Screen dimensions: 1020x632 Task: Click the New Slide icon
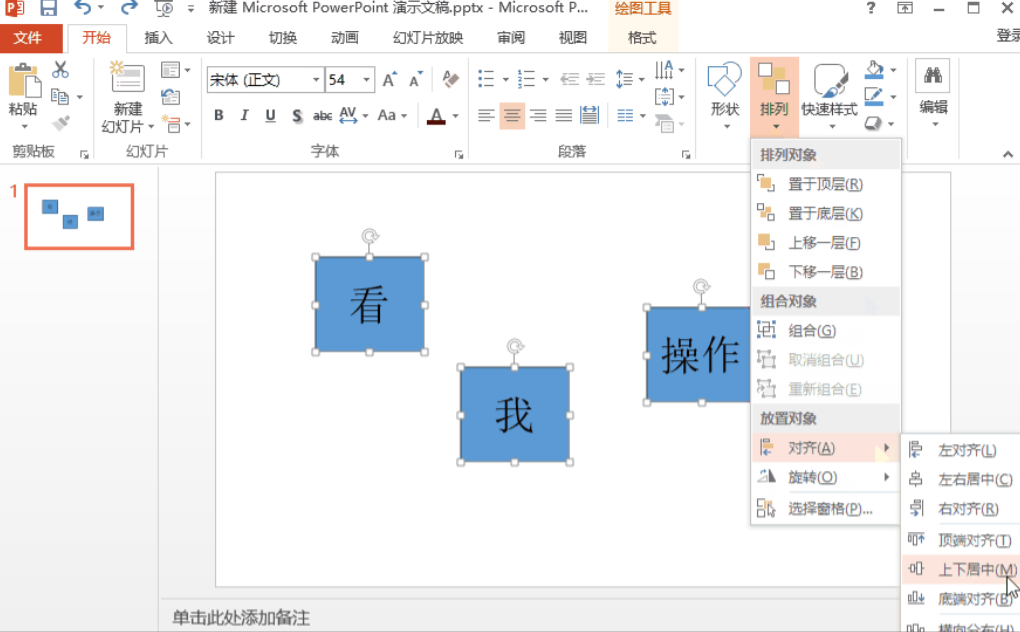click(x=128, y=78)
